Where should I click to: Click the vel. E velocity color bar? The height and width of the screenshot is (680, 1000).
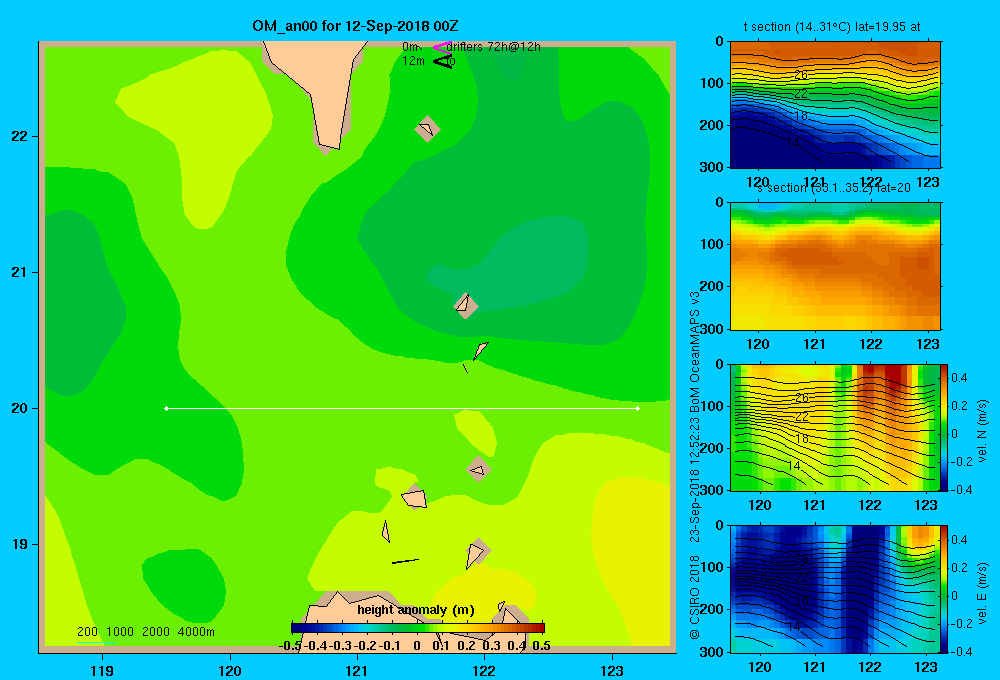tap(944, 589)
